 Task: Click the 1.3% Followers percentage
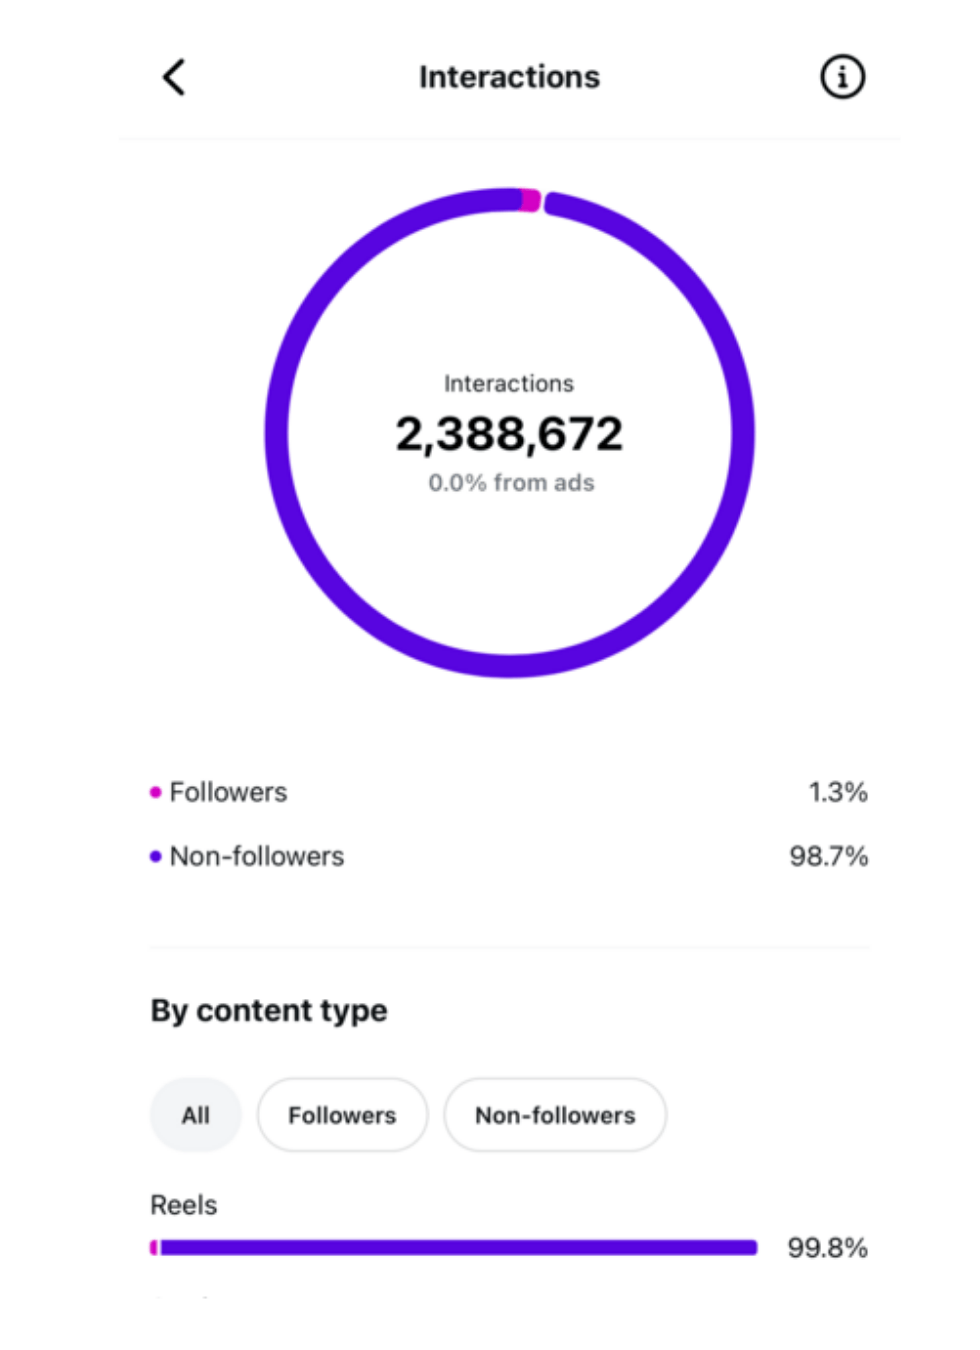point(838,792)
